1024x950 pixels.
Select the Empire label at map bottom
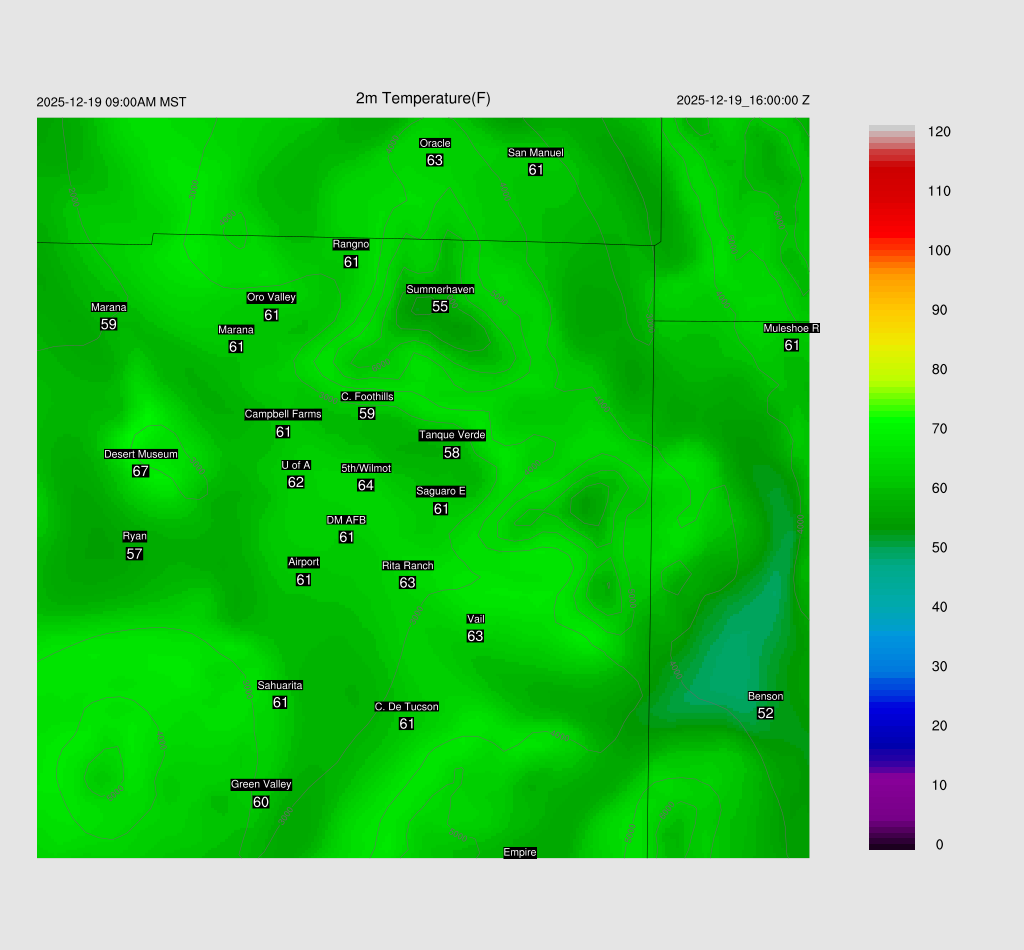(x=520, y=852)
